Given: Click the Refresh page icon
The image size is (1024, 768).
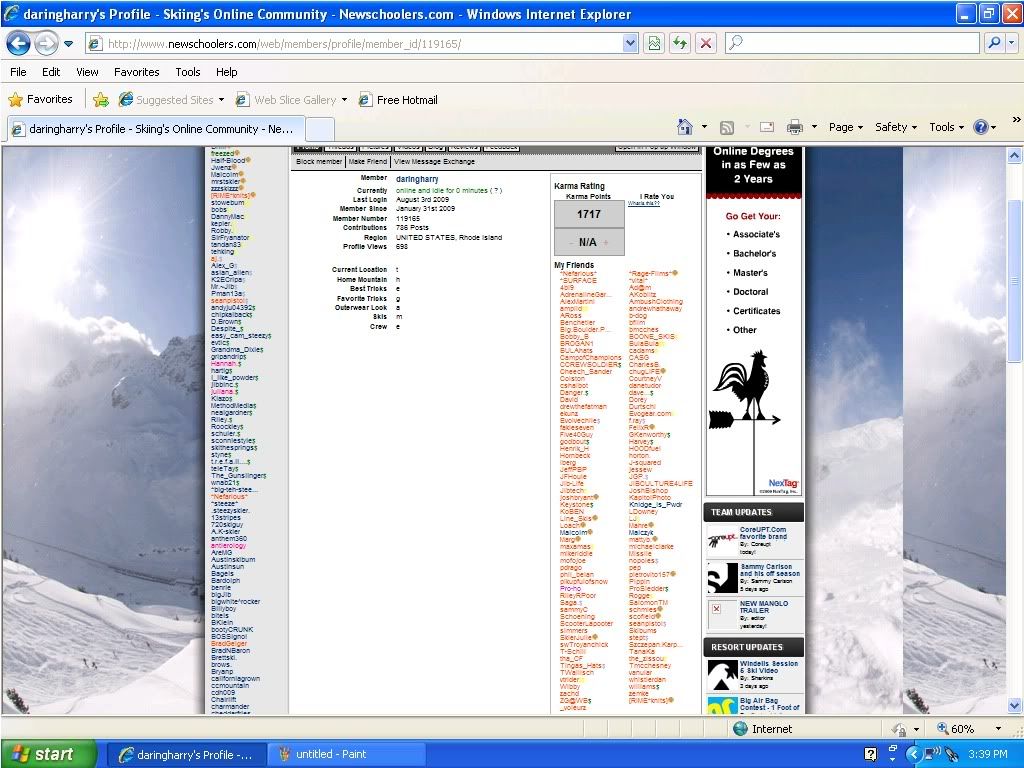Looking at the screenshot, I should [x=680, y=43].
